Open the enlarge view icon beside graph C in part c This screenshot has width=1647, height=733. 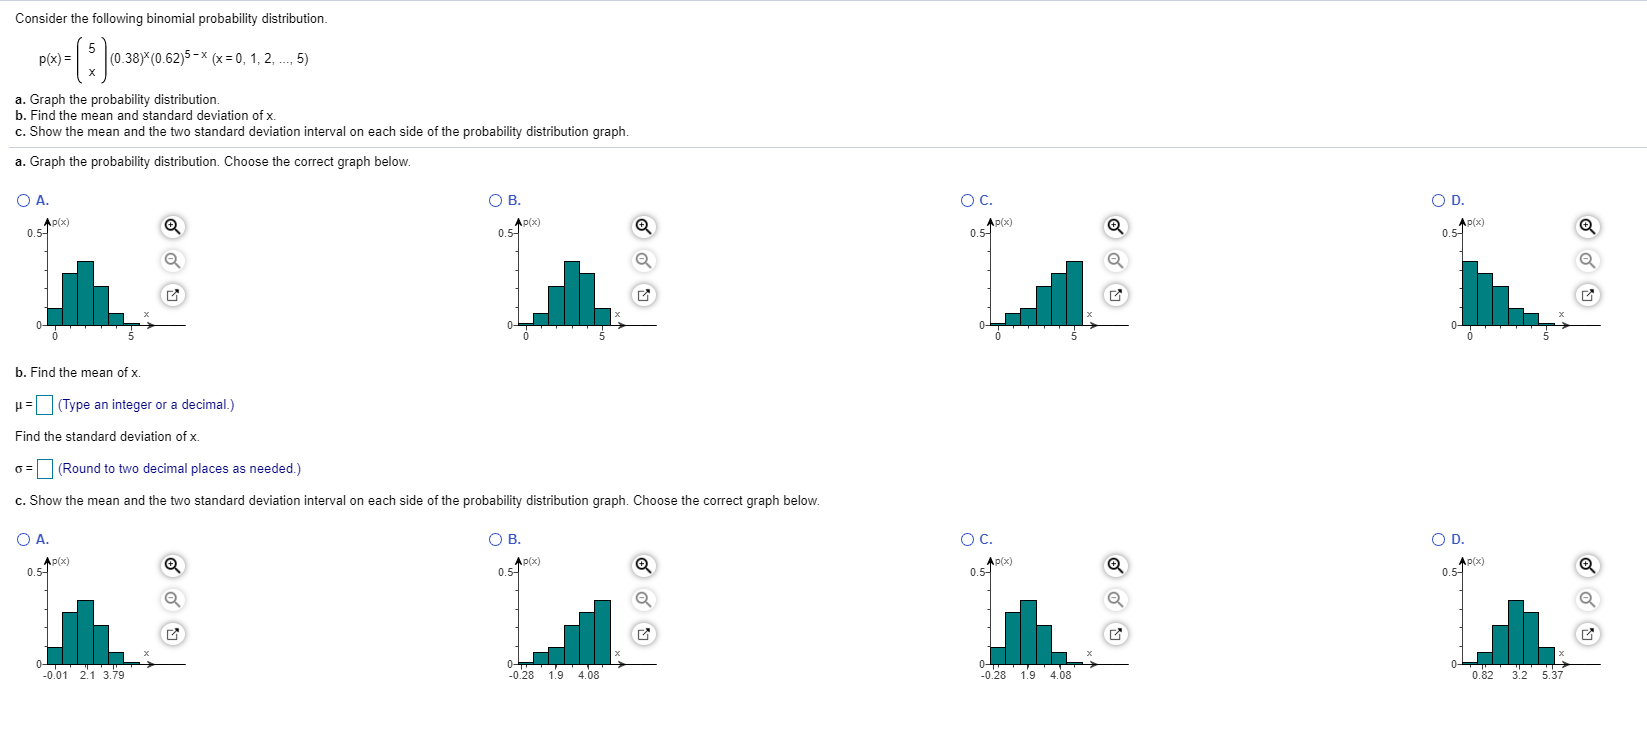tap(1115, 634)
